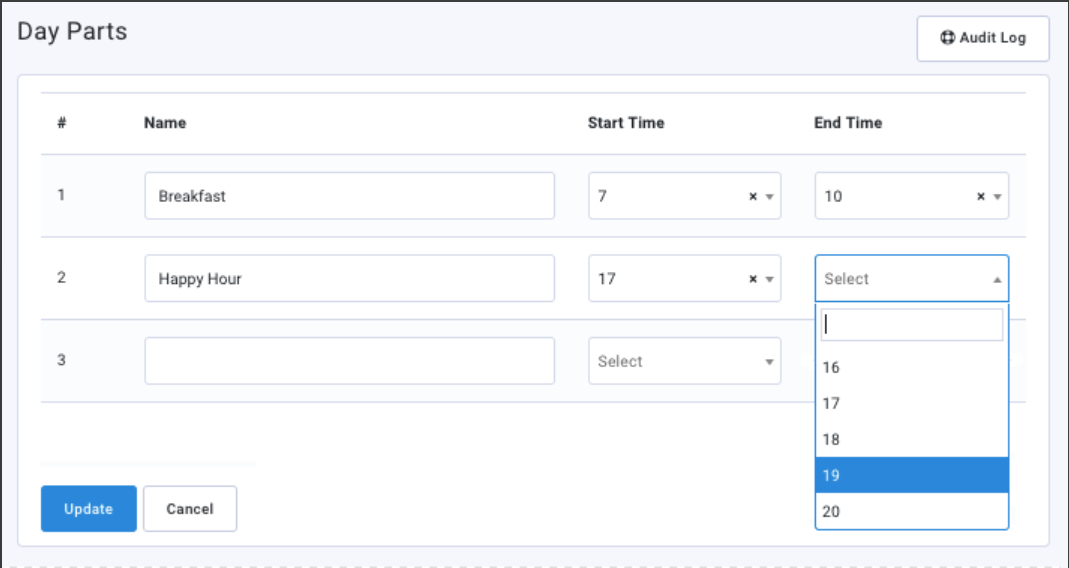Choose 20 from the end time list
Viewport: 1069px width, 568px height.
pos(911,511)
